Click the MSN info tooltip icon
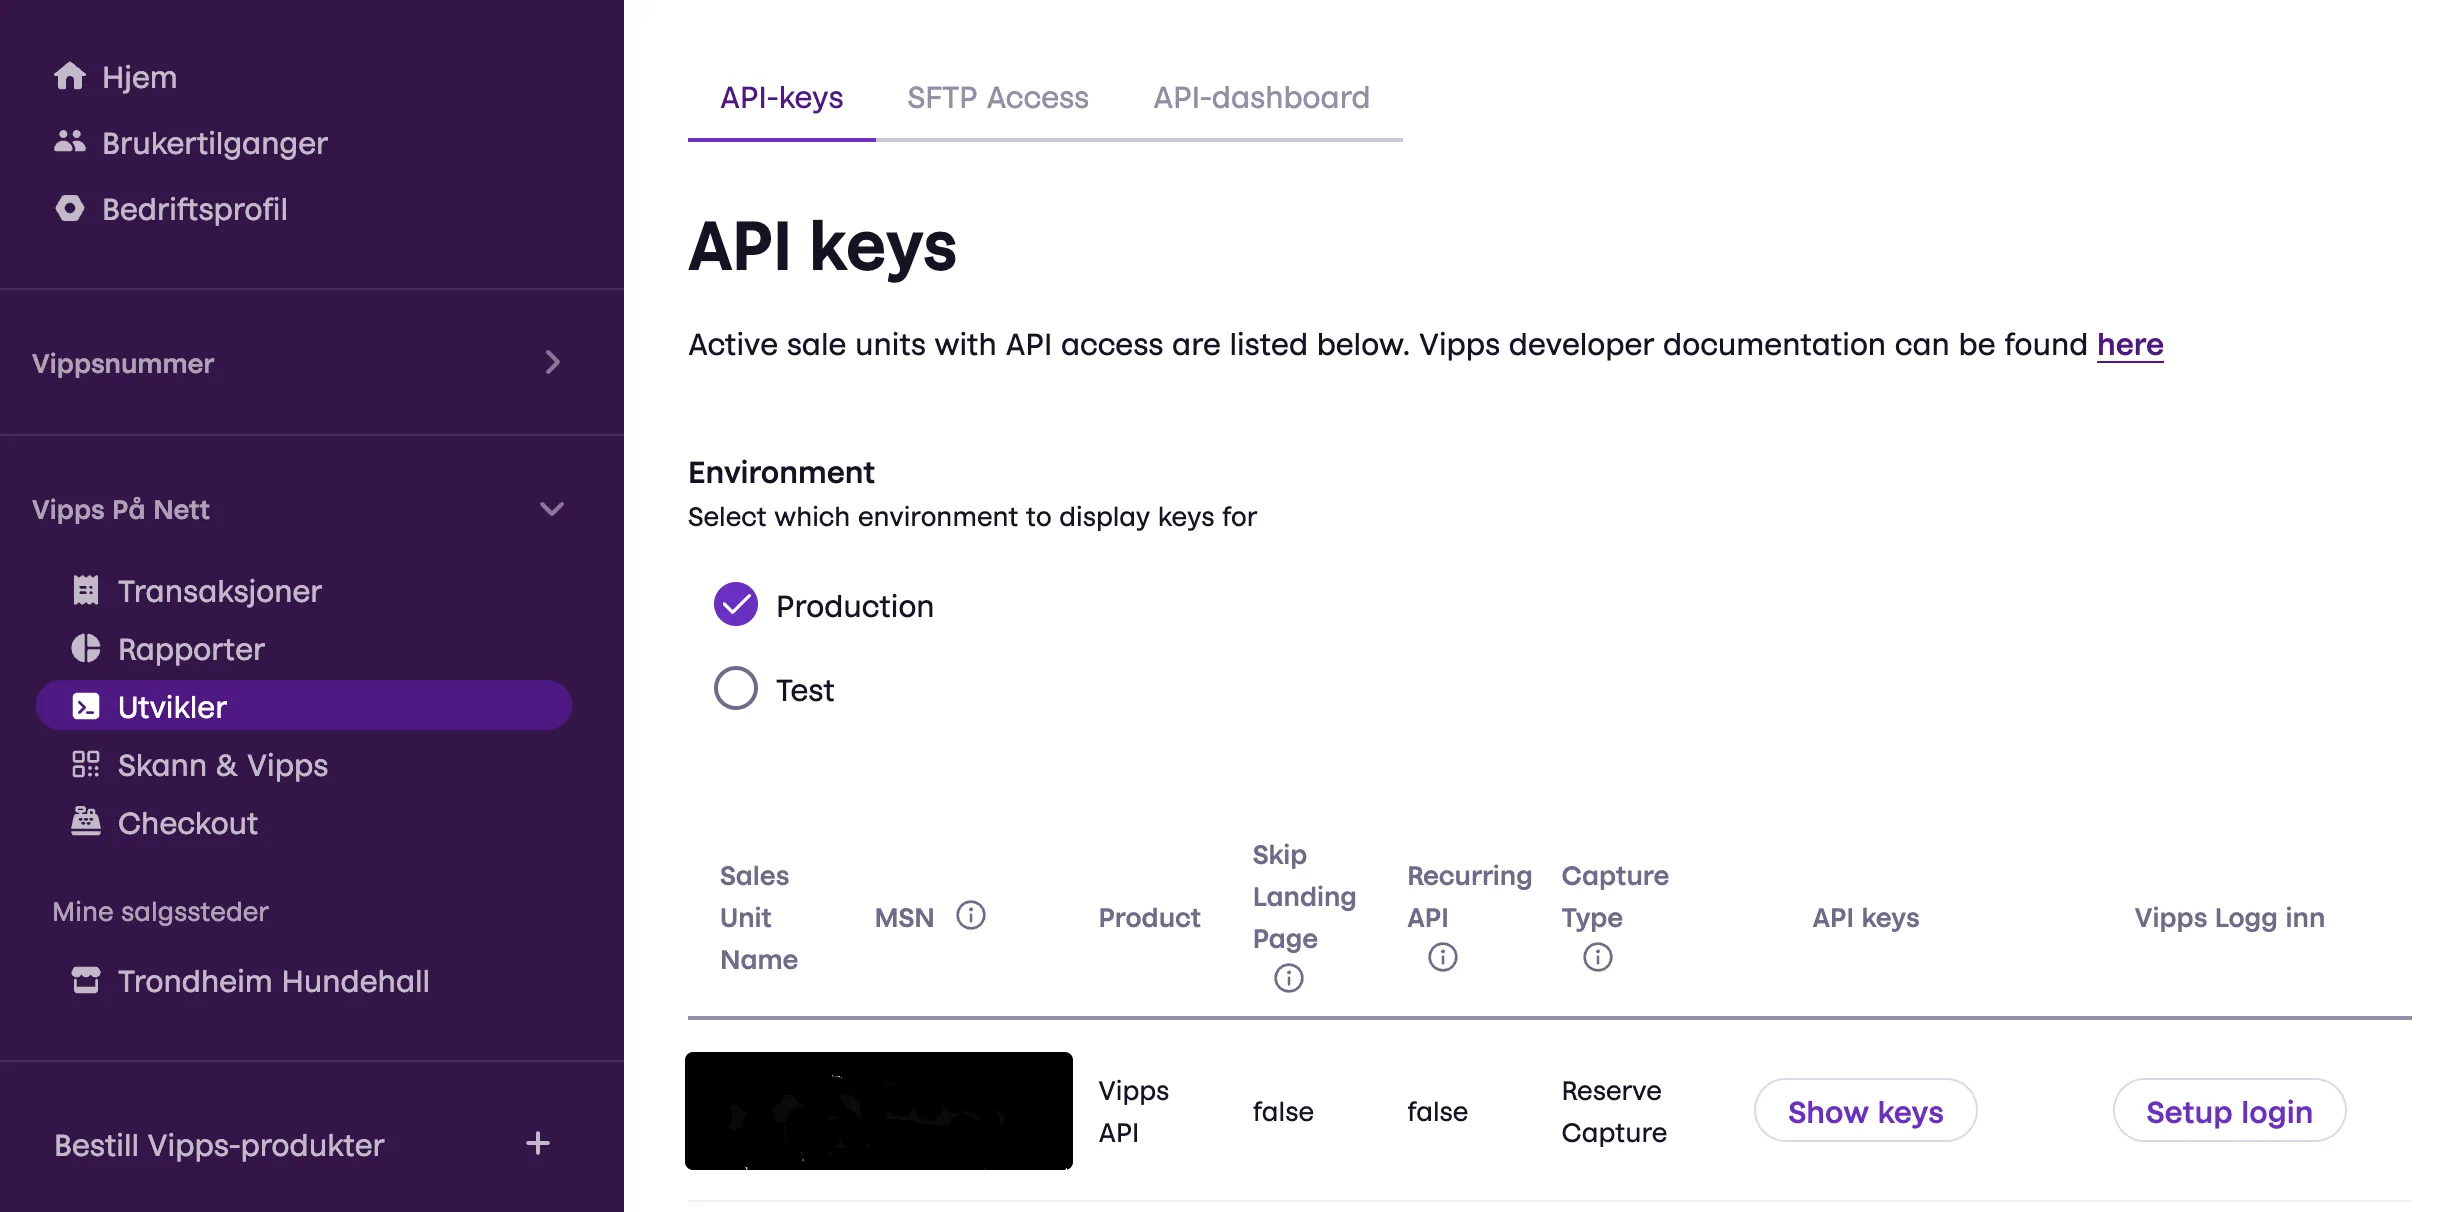This screenshot has width=2462, height=1212. click(x=973, y=915)
